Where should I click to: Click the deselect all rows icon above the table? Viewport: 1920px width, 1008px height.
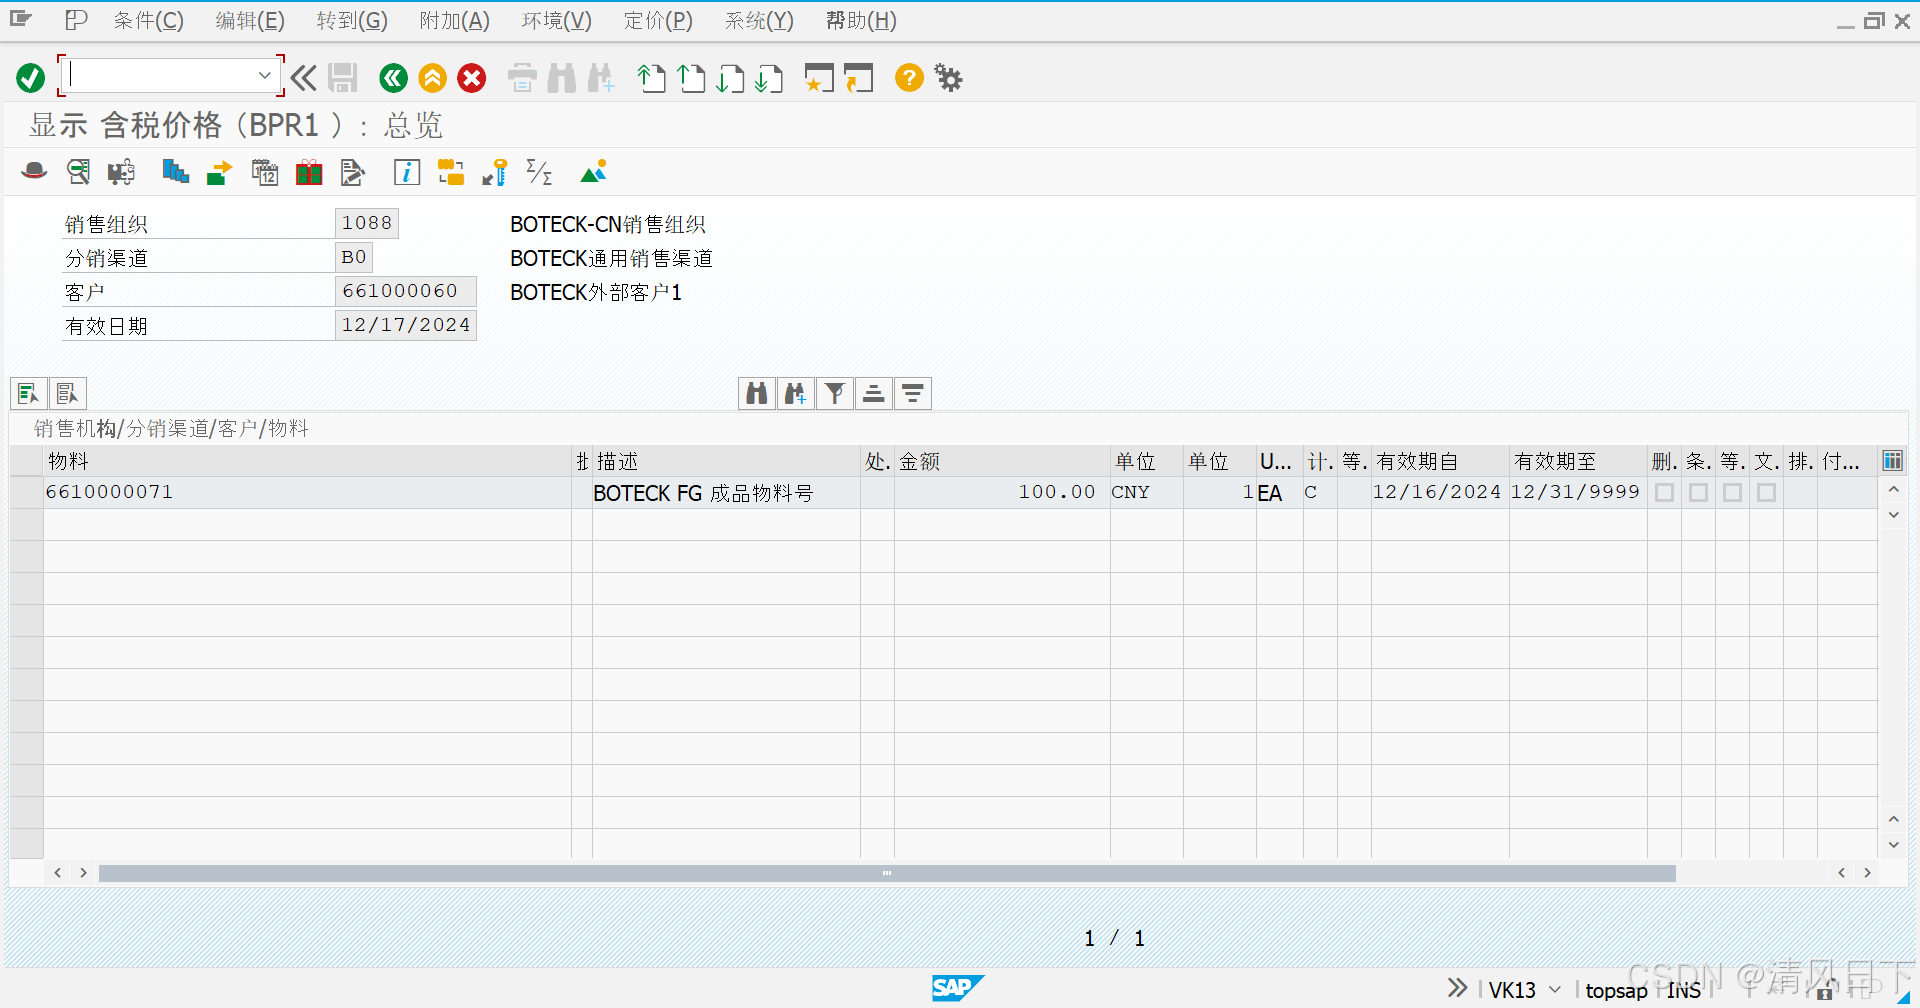tap(68, 393)
